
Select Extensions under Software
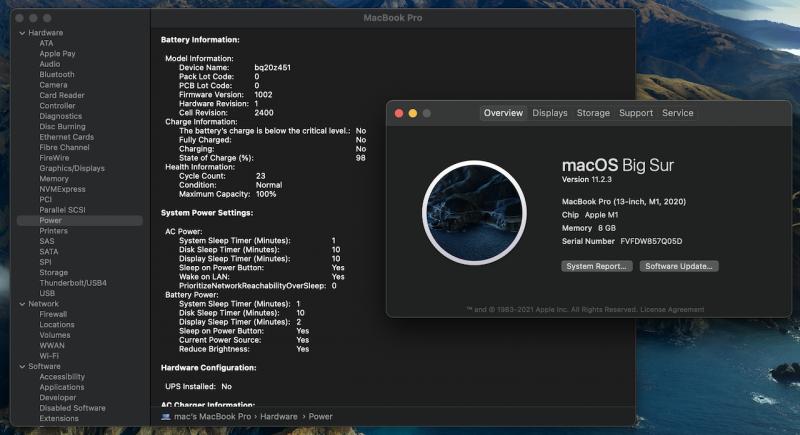click(x=59, y=419)
